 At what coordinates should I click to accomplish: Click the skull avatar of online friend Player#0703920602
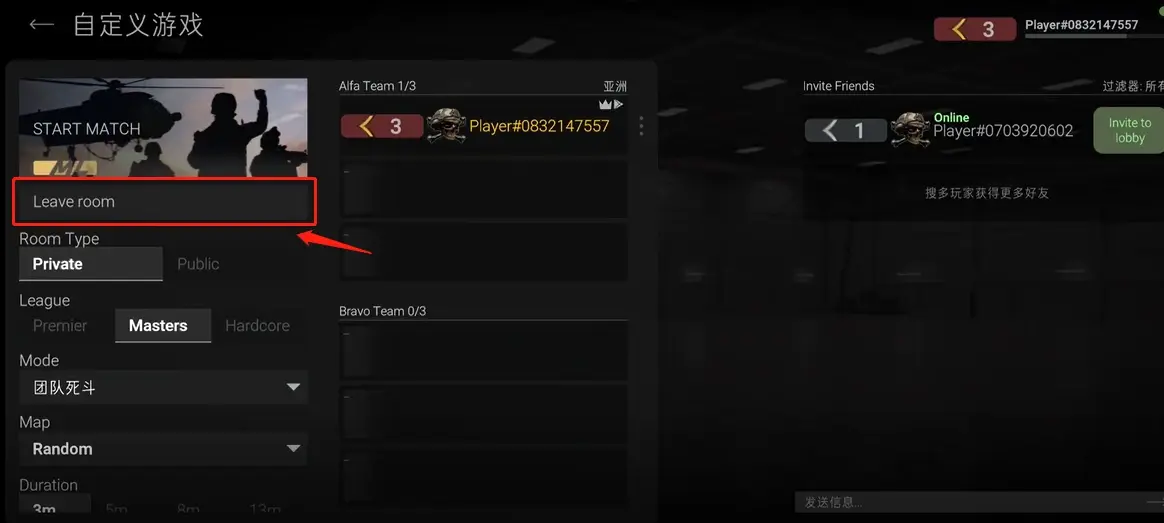tap(909, 131)
